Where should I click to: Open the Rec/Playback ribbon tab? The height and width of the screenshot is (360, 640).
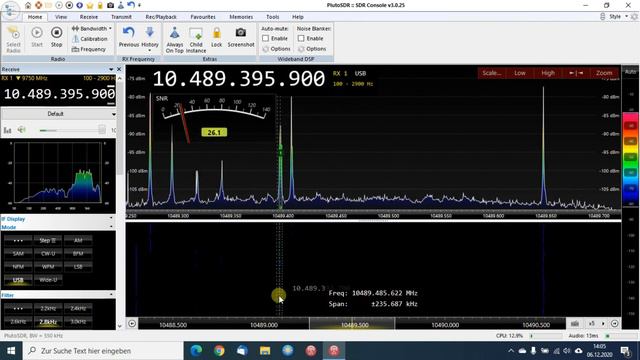point(161,17)
